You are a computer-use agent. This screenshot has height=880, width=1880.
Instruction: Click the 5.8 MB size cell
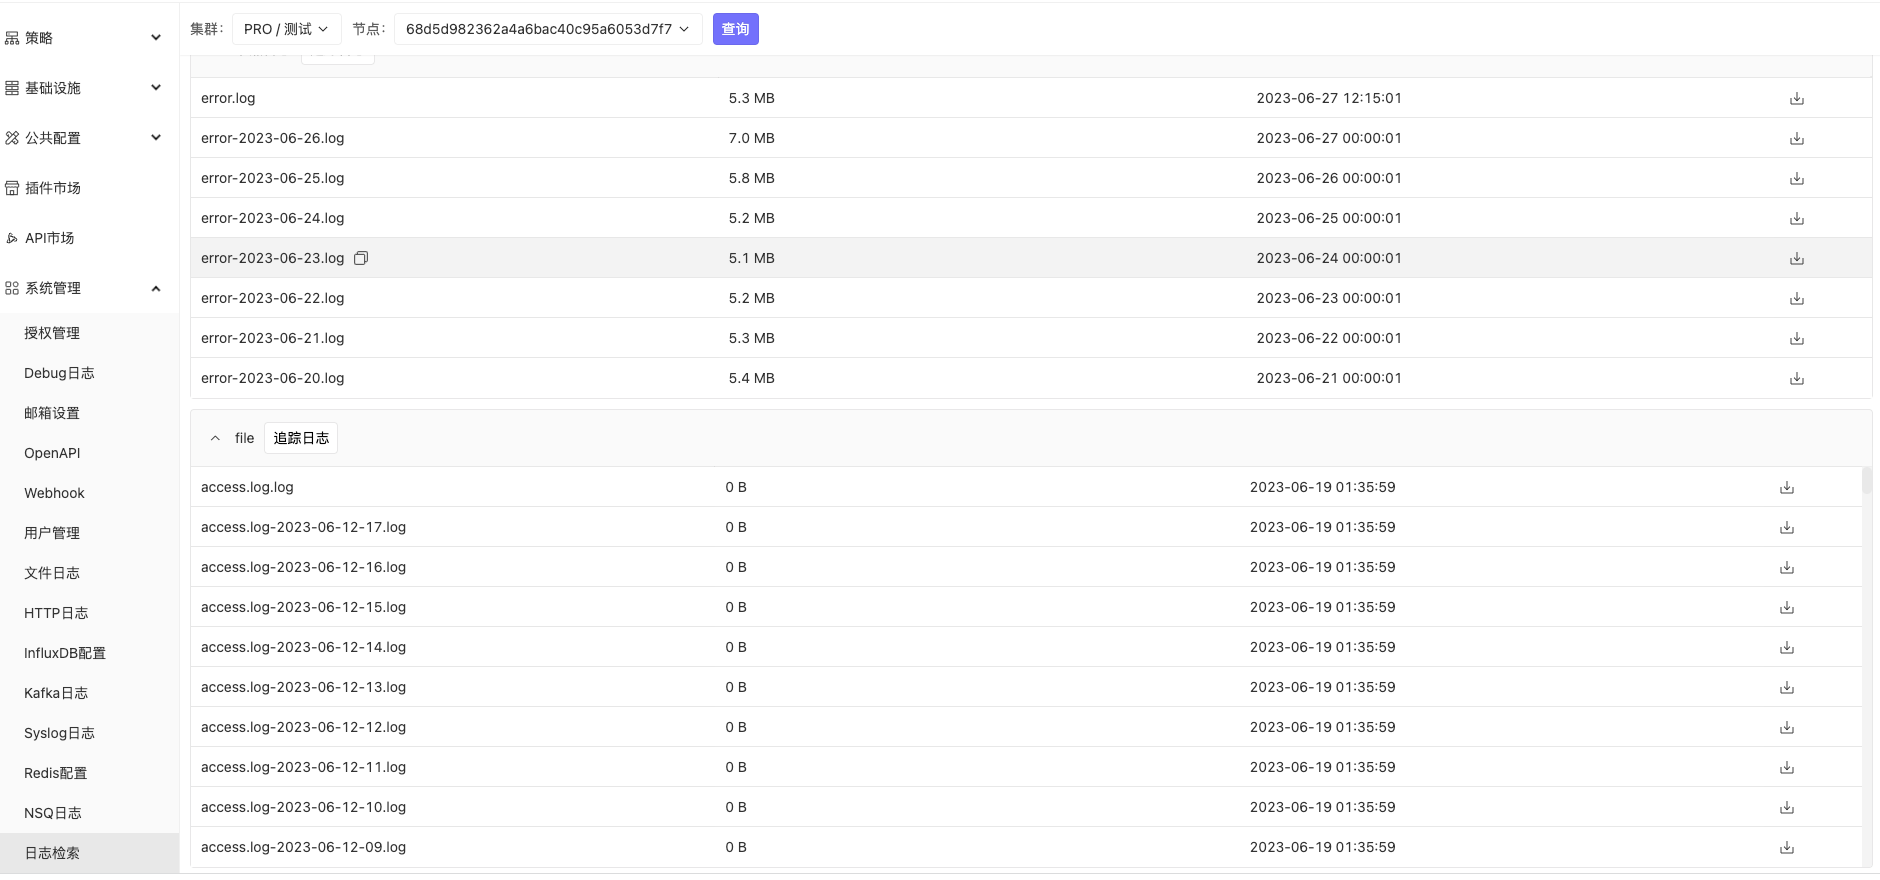752,178
